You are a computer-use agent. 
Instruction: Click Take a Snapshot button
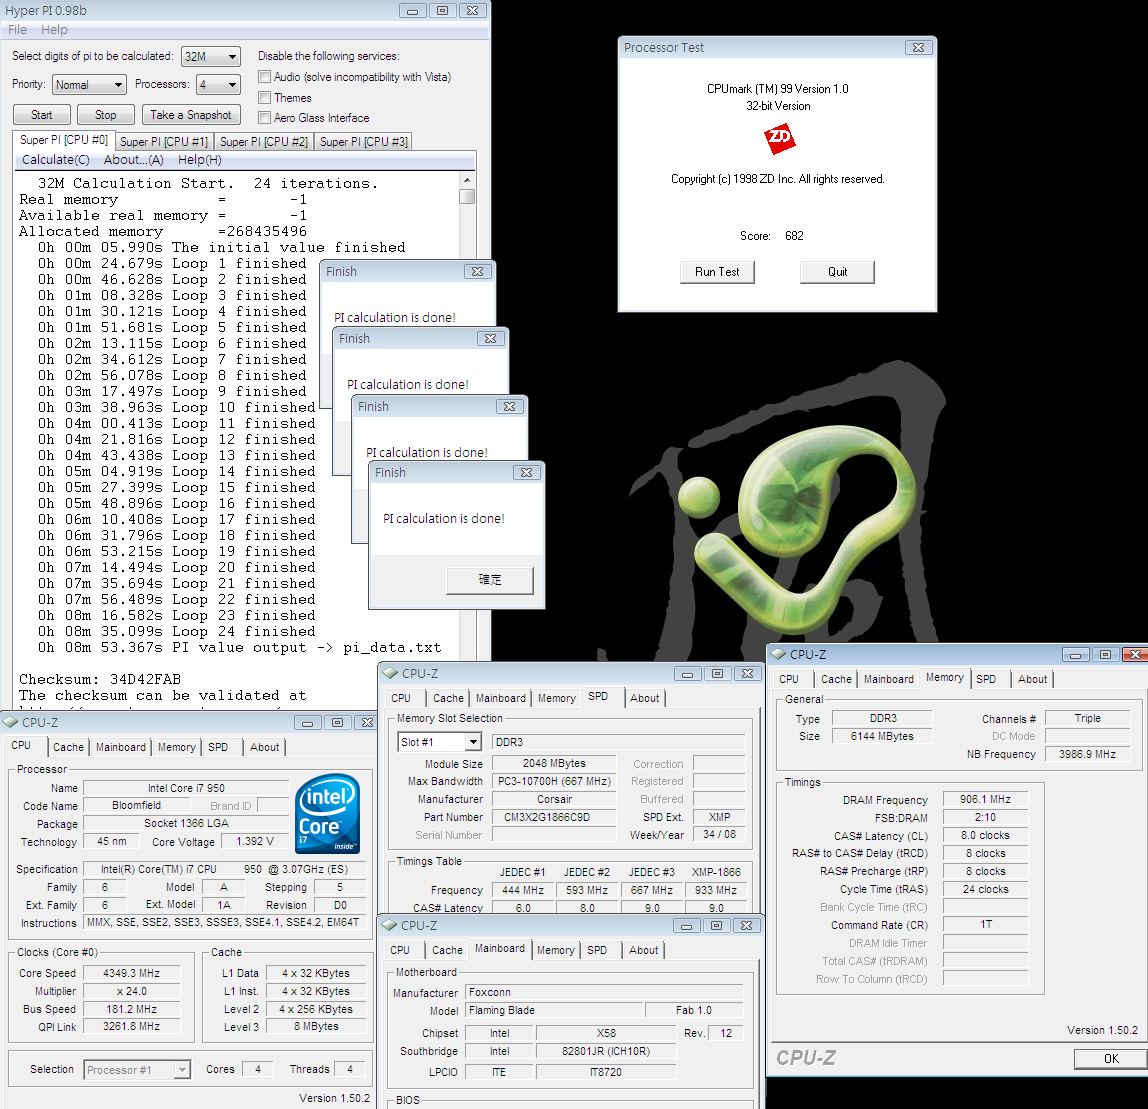point(190,115)
